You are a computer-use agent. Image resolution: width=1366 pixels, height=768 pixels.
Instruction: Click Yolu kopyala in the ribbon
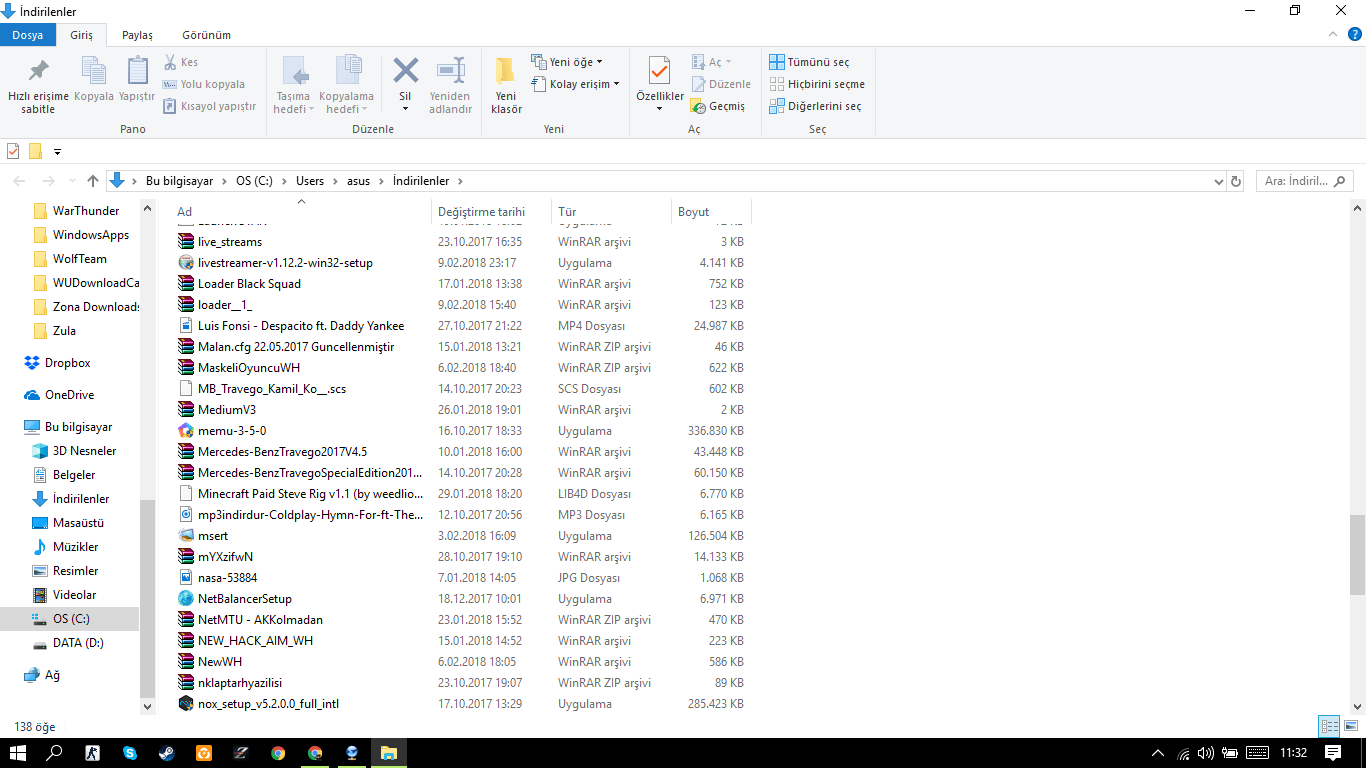204,84
